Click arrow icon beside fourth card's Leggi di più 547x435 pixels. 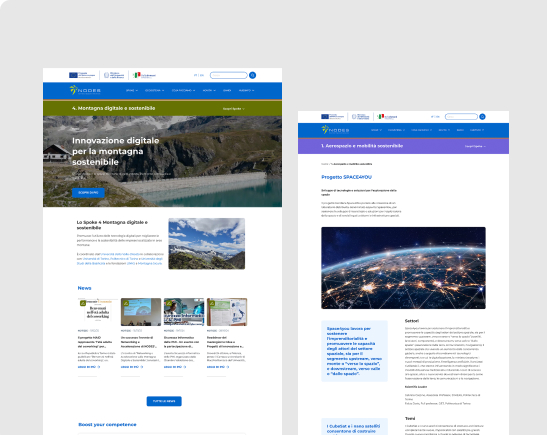click(228, 367)
